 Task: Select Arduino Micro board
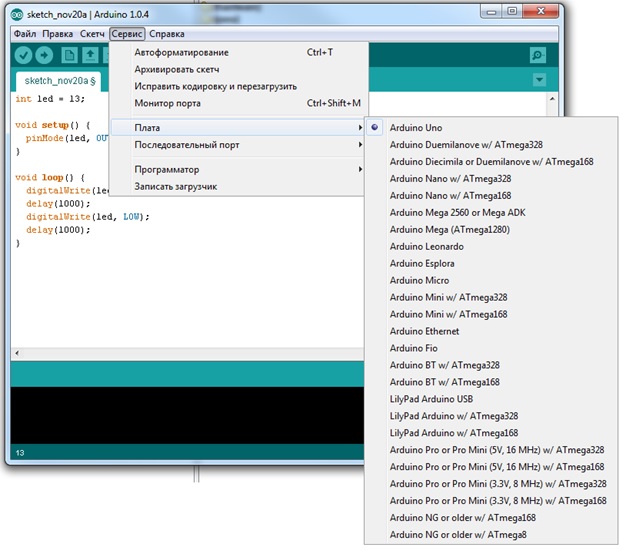[x=491, y=280]
